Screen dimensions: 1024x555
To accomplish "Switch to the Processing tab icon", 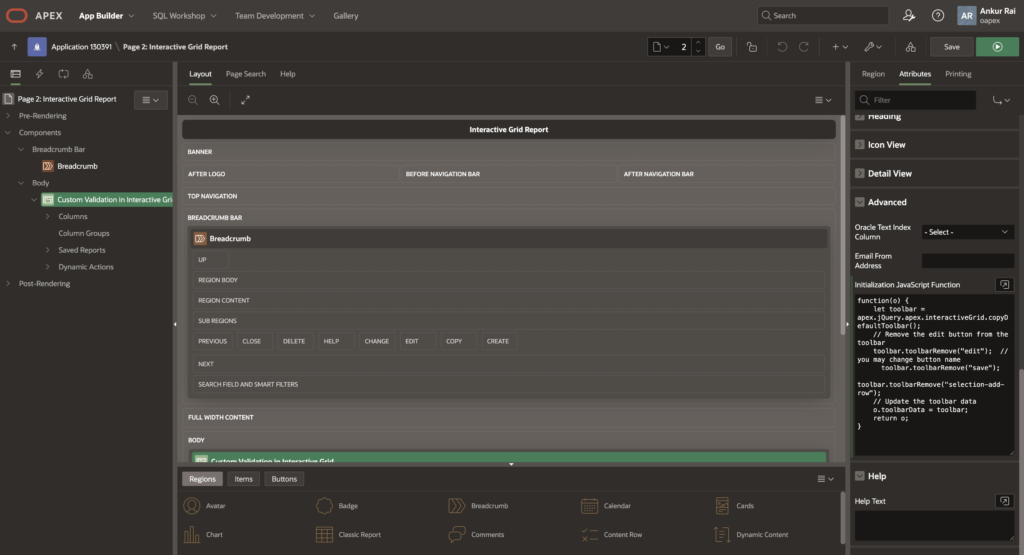I will click(x=63, y=74).
